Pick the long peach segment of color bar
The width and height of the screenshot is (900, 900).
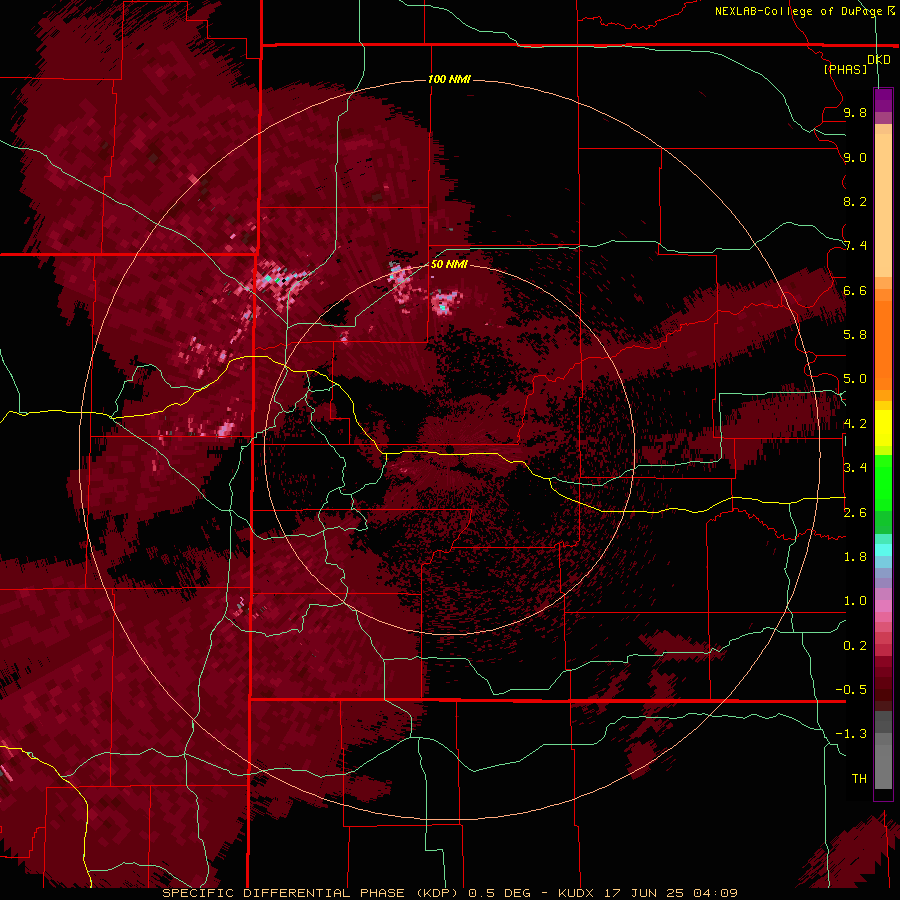pyautogui.click(x=883, y=206)
